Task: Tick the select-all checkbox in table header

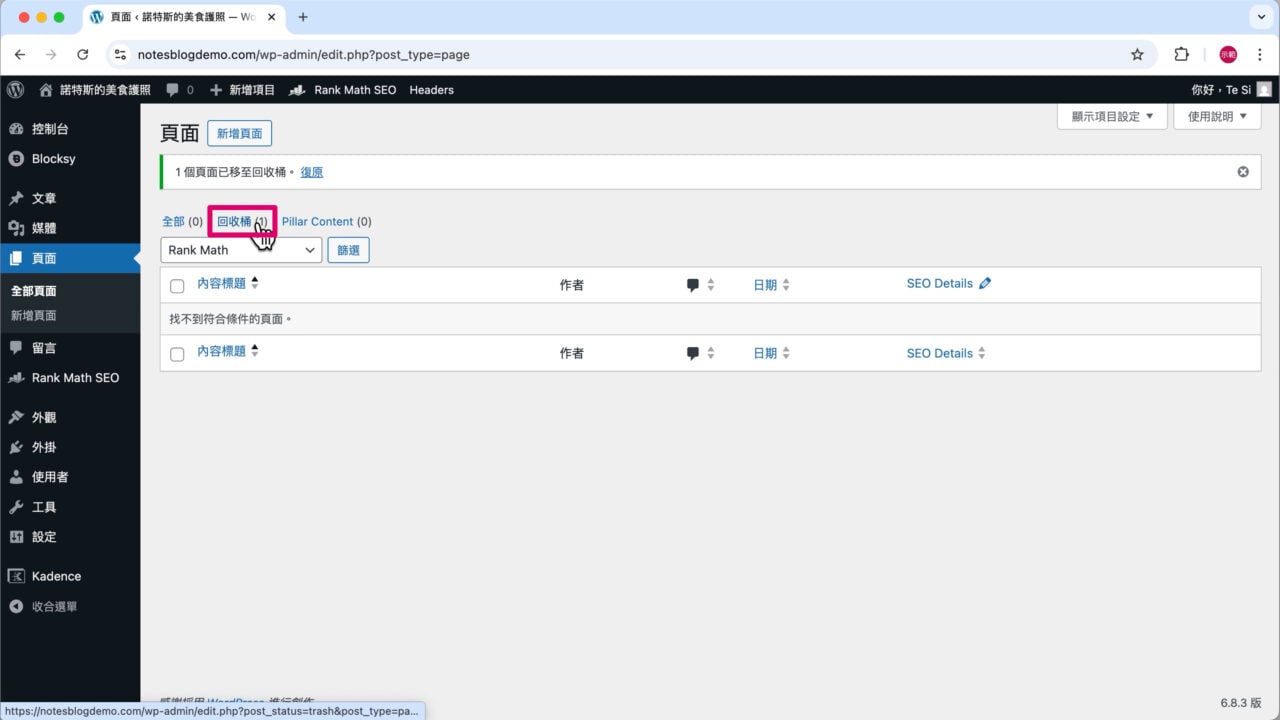Action: coord(177,286)
